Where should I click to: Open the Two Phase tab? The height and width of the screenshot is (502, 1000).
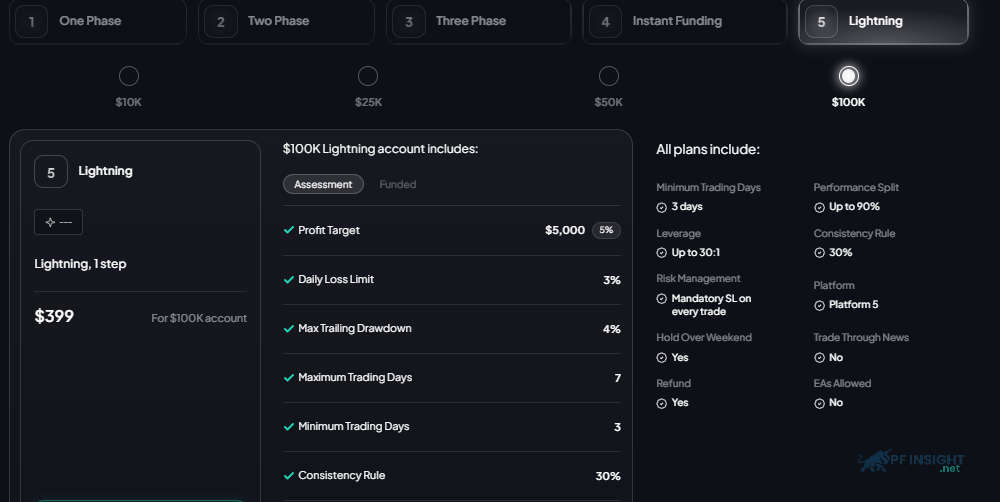(x=286, y=21)
